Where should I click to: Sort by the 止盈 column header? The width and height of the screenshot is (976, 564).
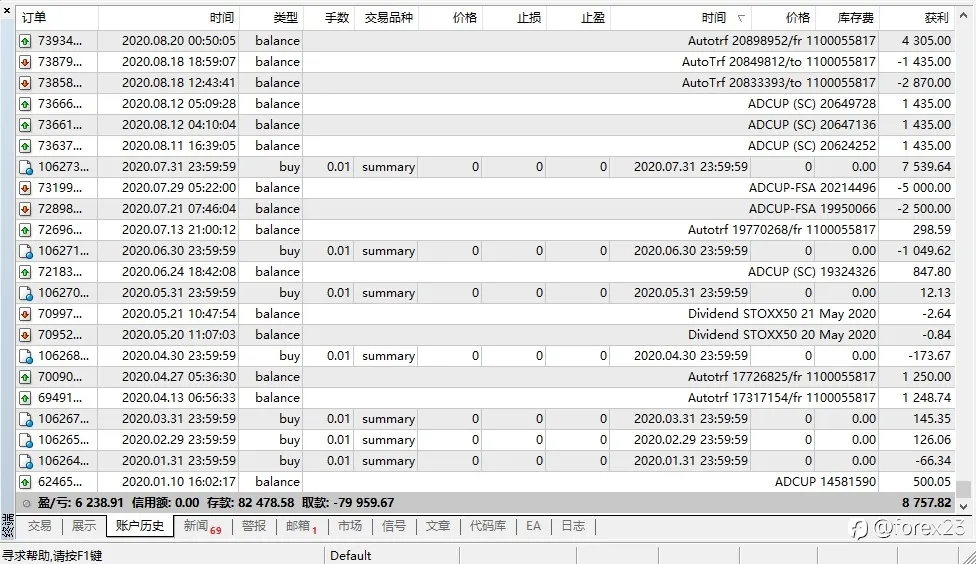click(578, 18)
